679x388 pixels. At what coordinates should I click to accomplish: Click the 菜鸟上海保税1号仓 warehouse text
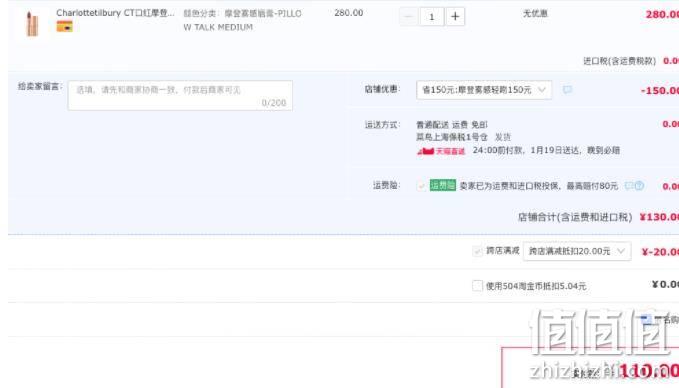(452, 137)
